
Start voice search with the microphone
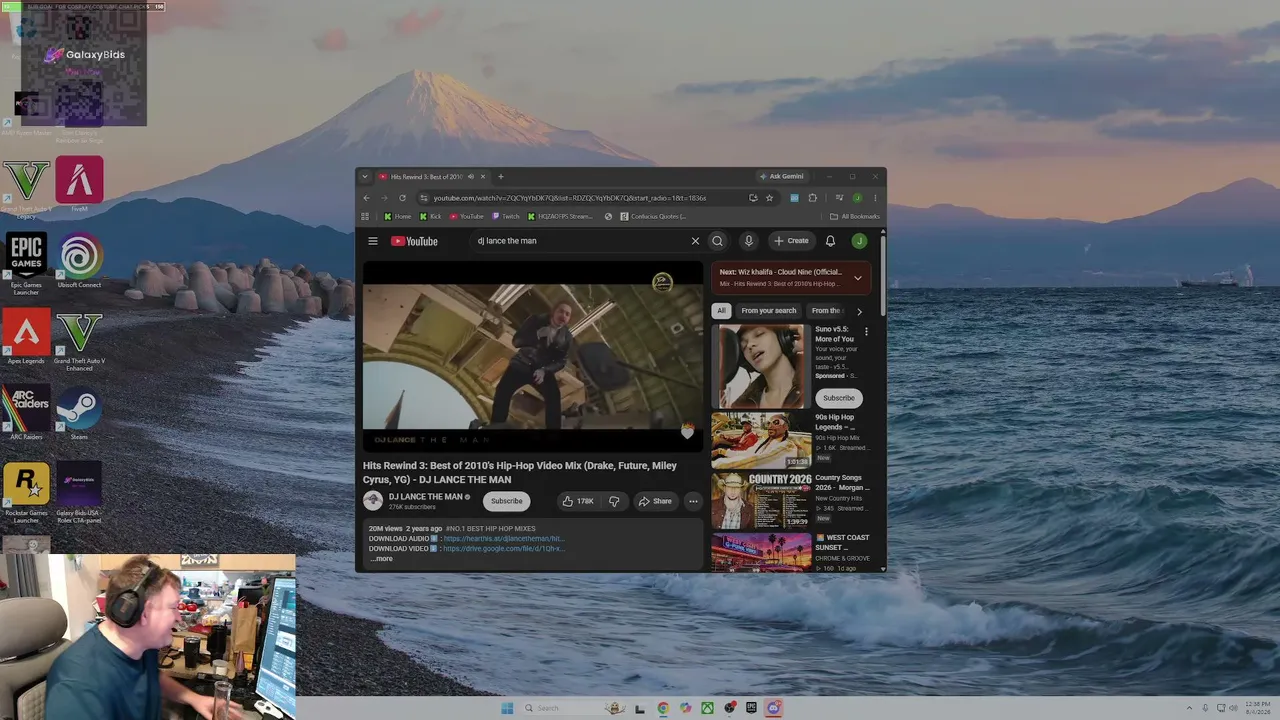748,241
